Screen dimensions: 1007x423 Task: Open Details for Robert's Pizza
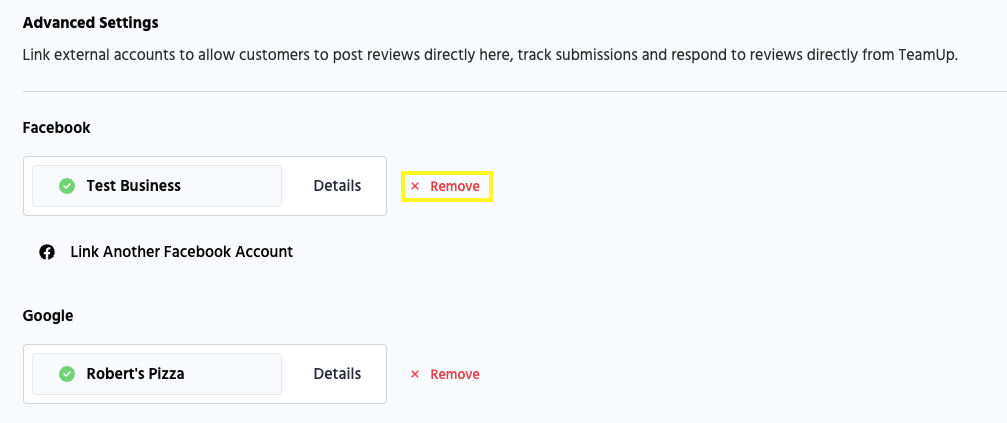(337, 374)
